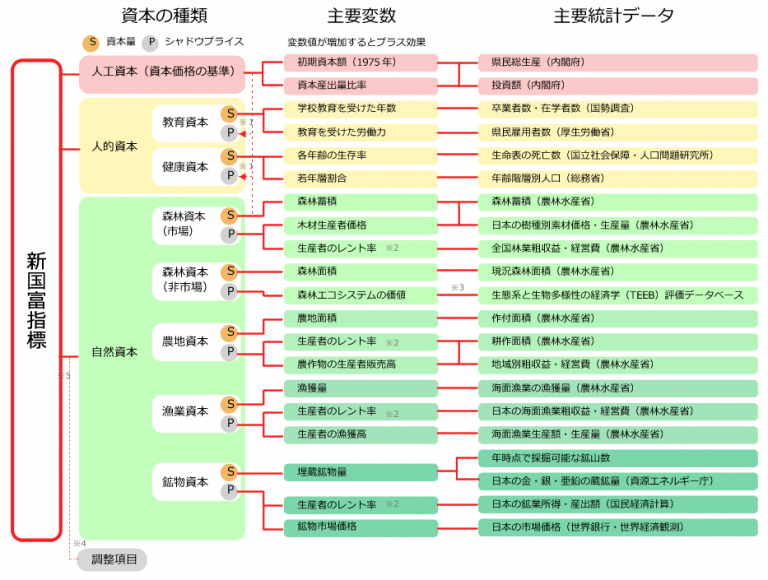Click the 日本の鉱業所得・産出額 box
768x580 pixels.
pos(618,504)
